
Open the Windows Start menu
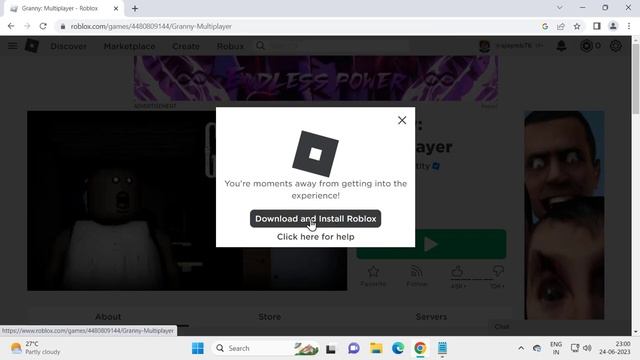coord(198,348)
